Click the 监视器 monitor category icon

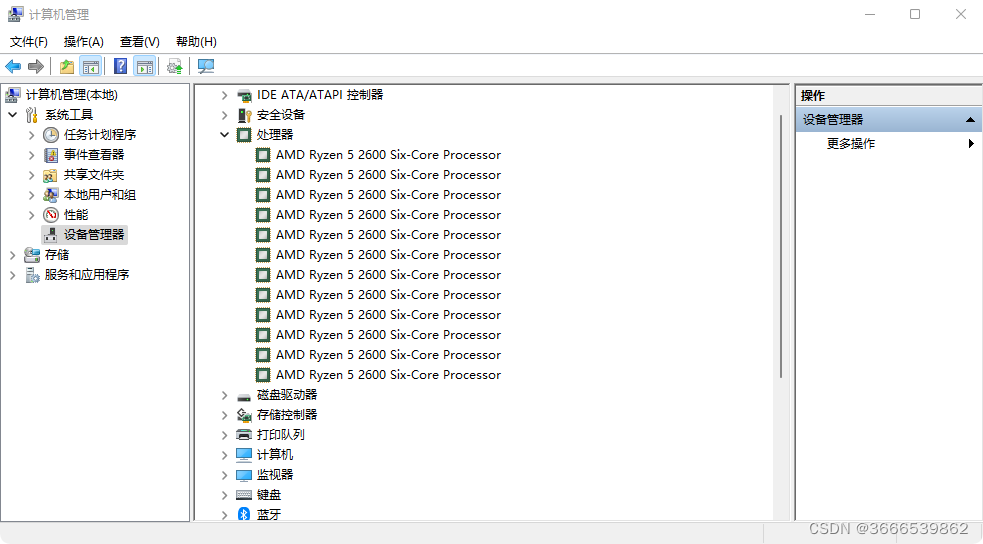(244, 475)
